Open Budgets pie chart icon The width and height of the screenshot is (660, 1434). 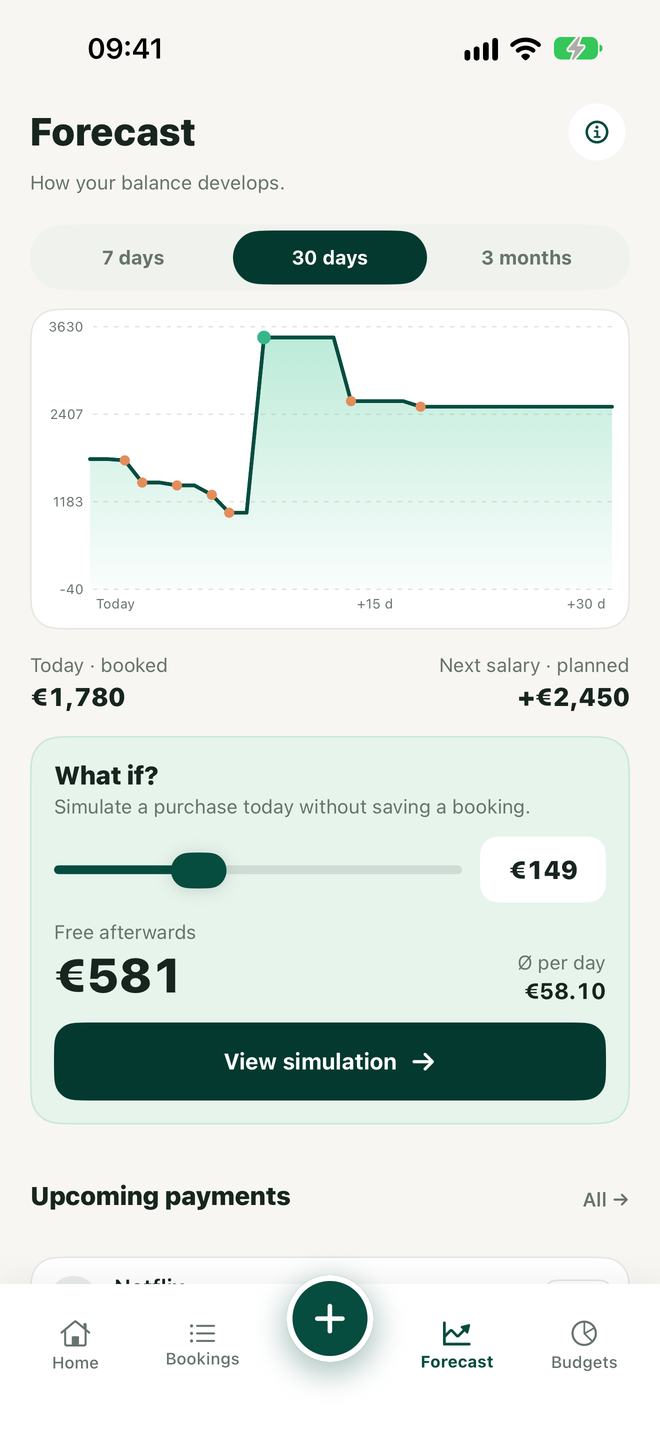pos(584,1333)
